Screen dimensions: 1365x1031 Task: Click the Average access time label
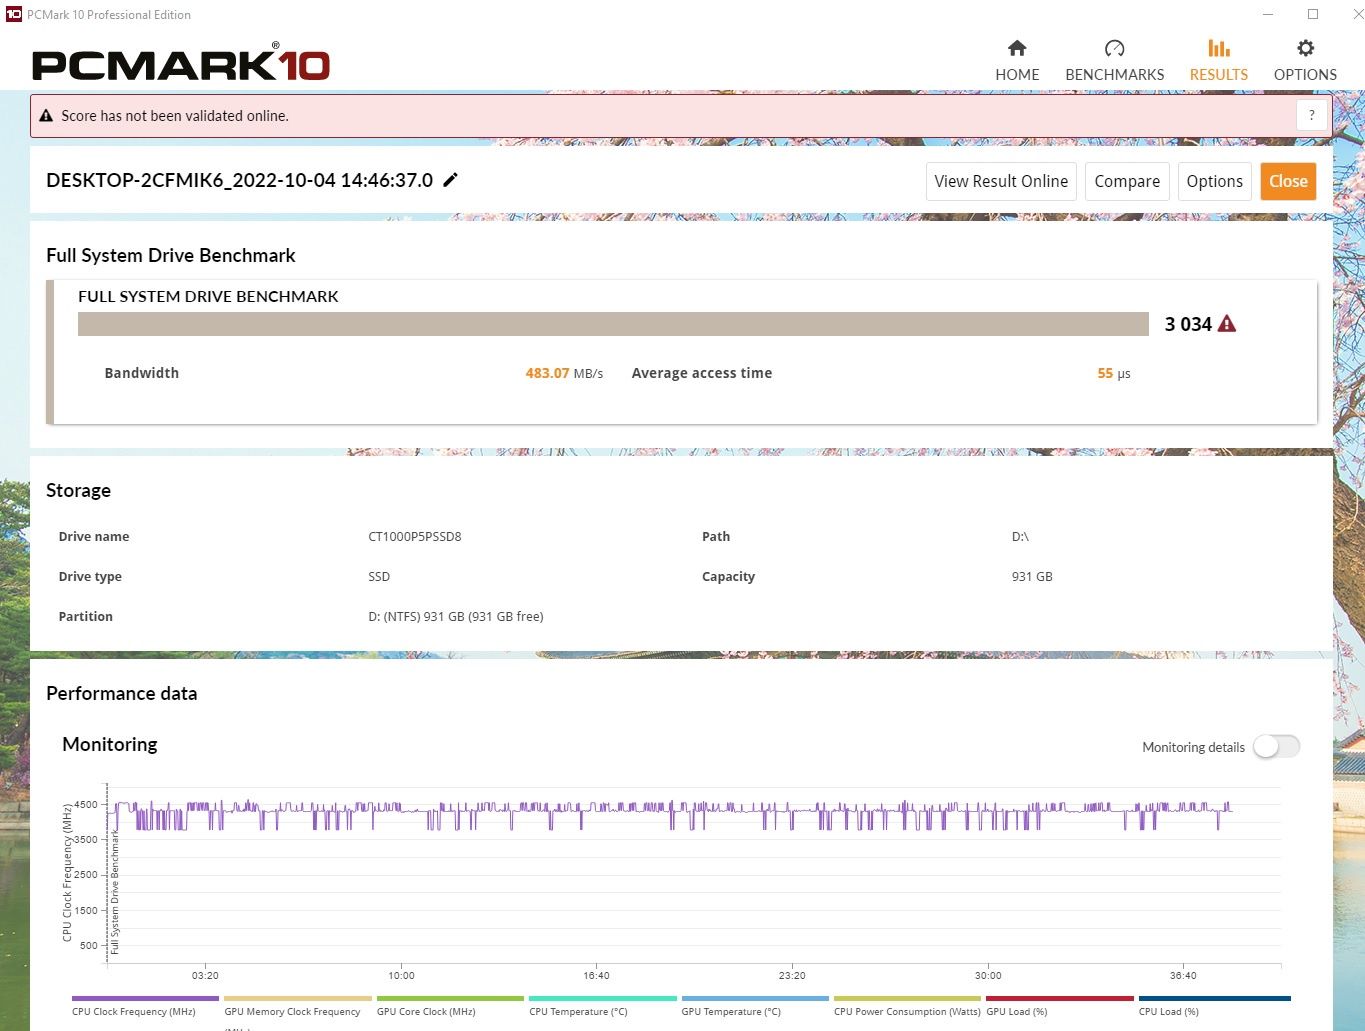click(x=702, y=373)
